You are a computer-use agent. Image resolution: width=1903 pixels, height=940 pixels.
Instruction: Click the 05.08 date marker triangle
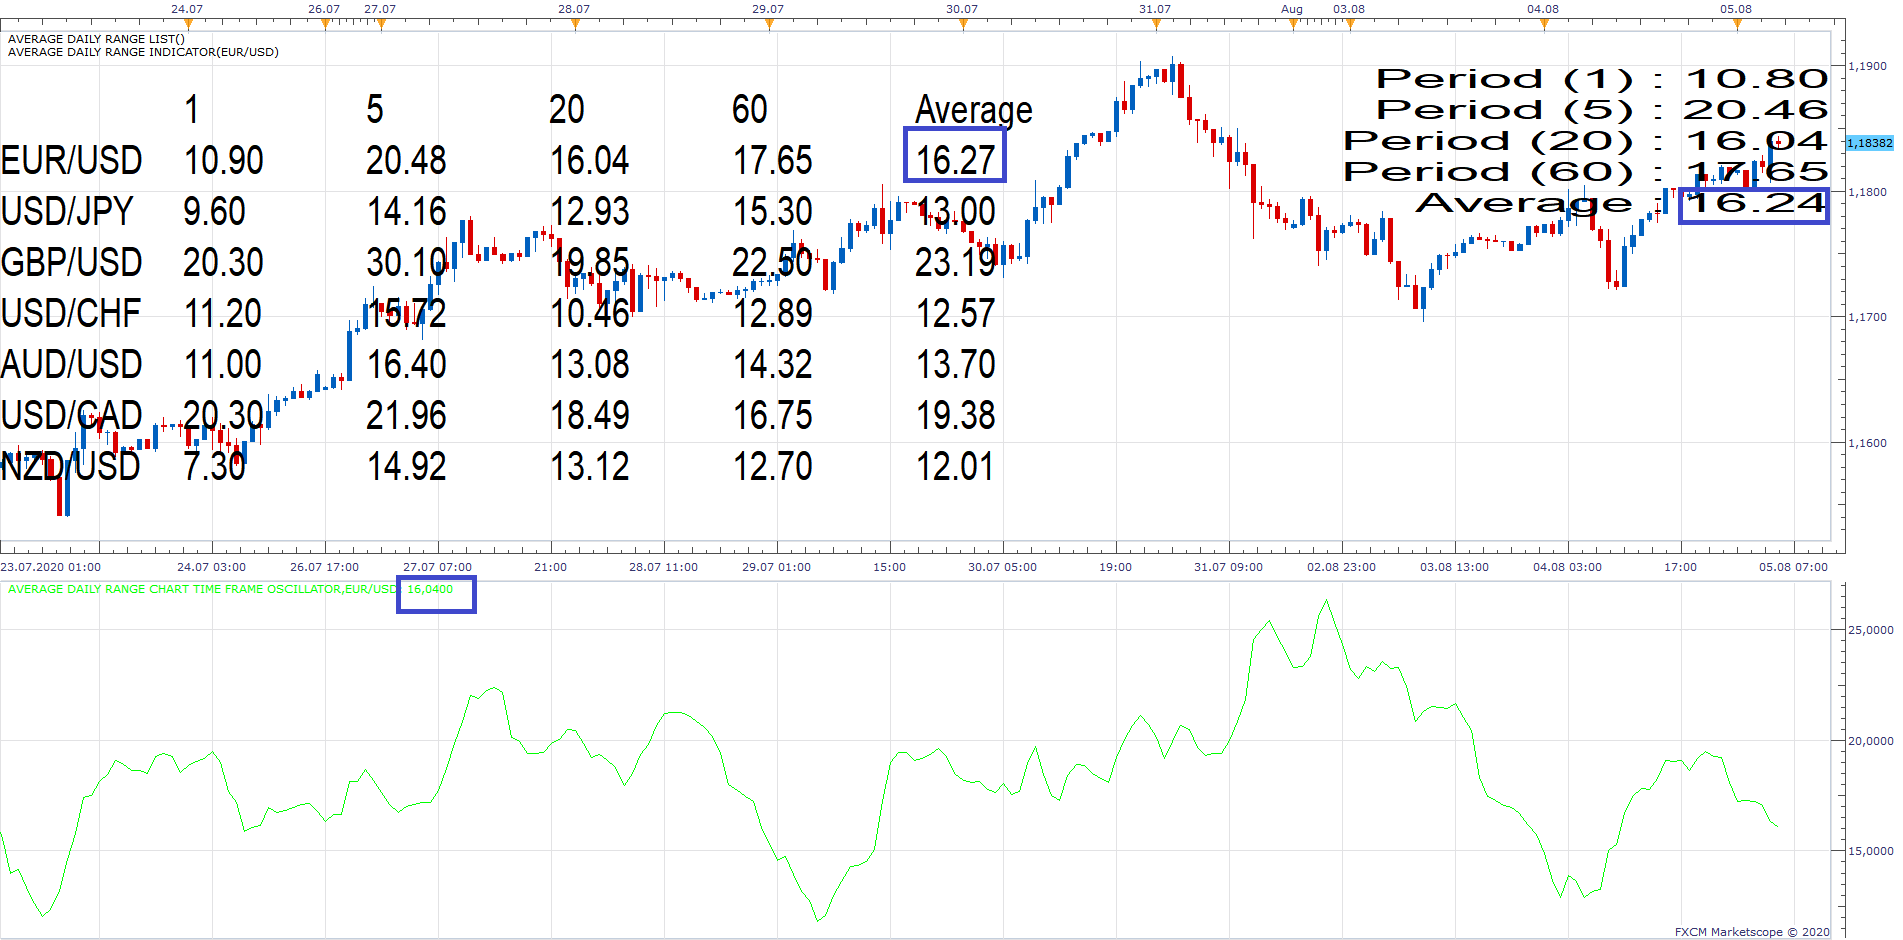[x=1736, y=23]
